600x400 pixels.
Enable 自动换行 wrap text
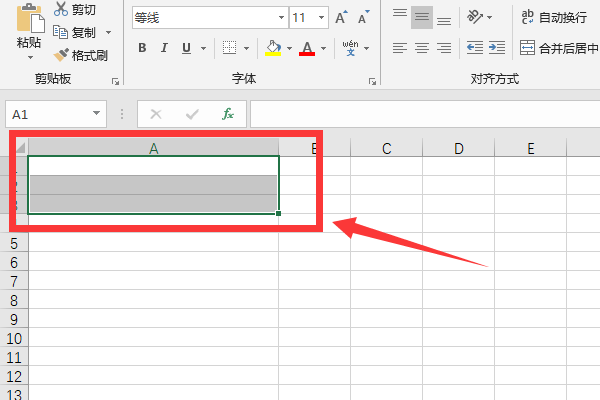tap(554, 17)
